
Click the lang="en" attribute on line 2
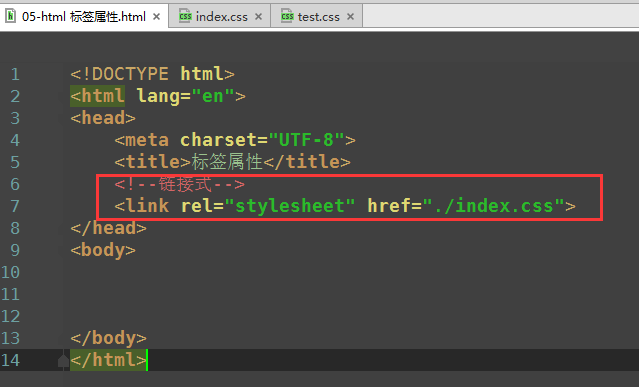tap(186, 96)
